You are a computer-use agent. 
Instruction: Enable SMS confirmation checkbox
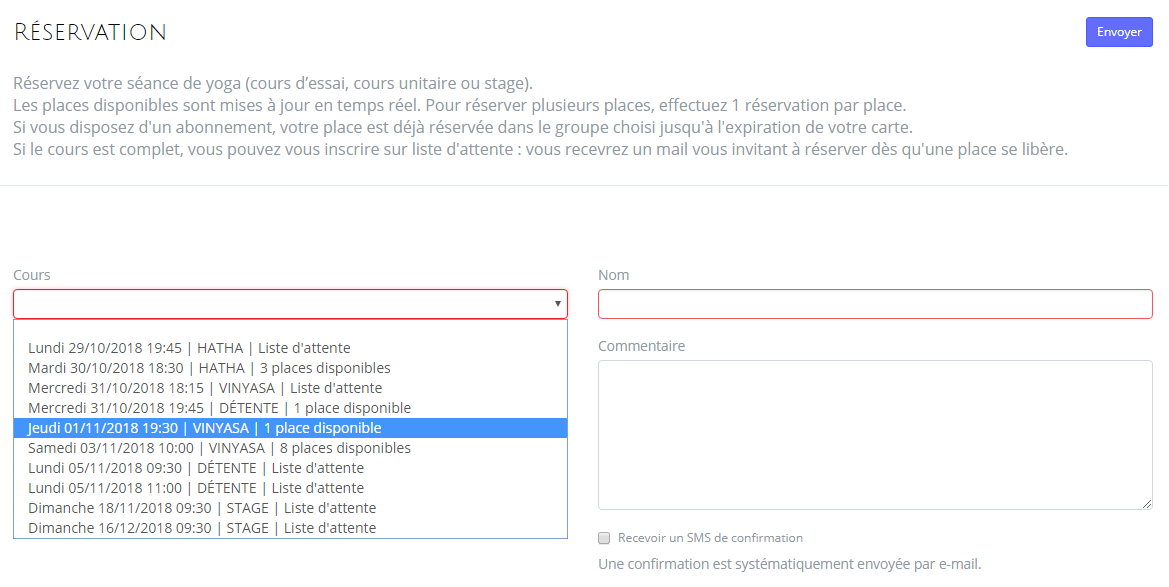pyautogui.click(x=604, y=538)
